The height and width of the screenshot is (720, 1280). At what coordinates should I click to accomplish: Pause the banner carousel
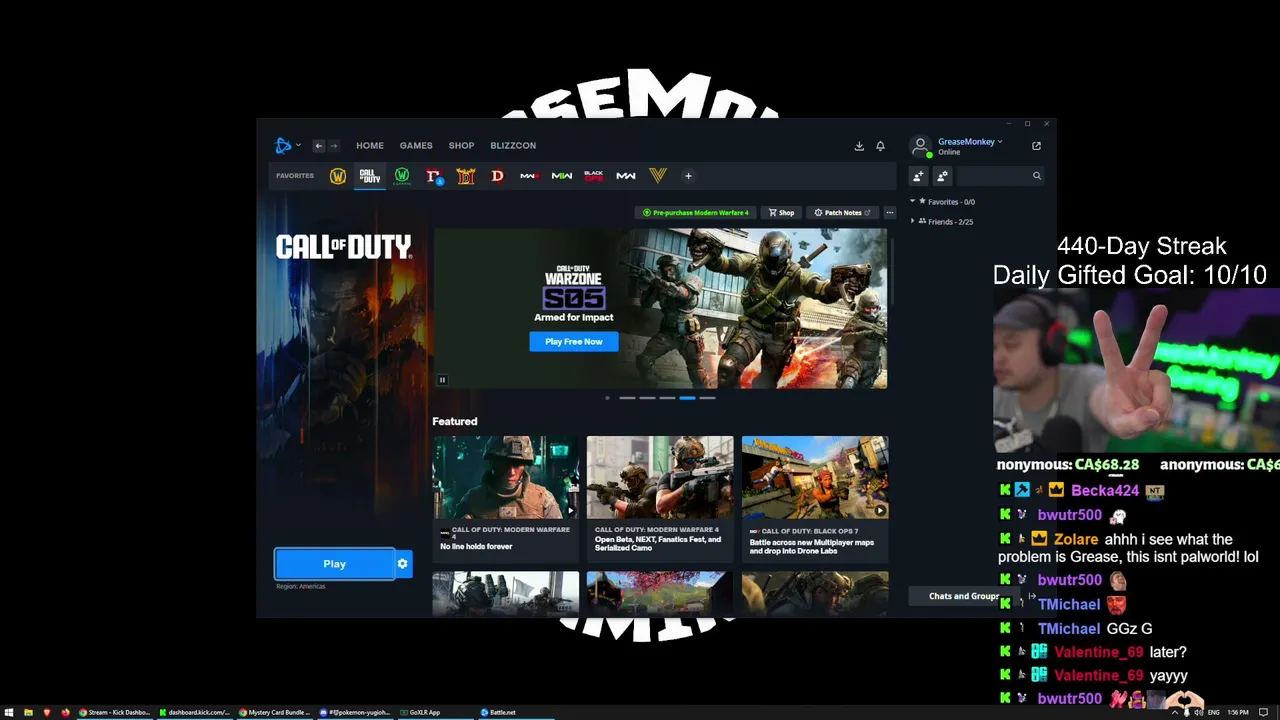(x=442, y=380)
